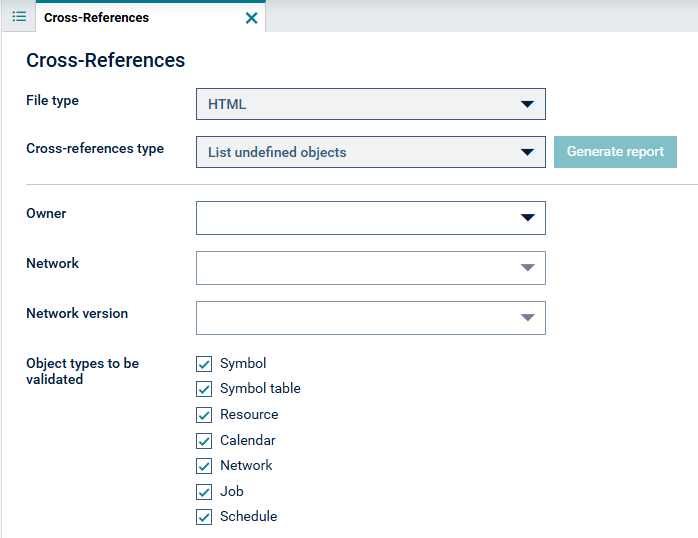This screenshot has width=698, height=538.
Task: Close the Cross-References tab
Action: [x=252, y=18]
